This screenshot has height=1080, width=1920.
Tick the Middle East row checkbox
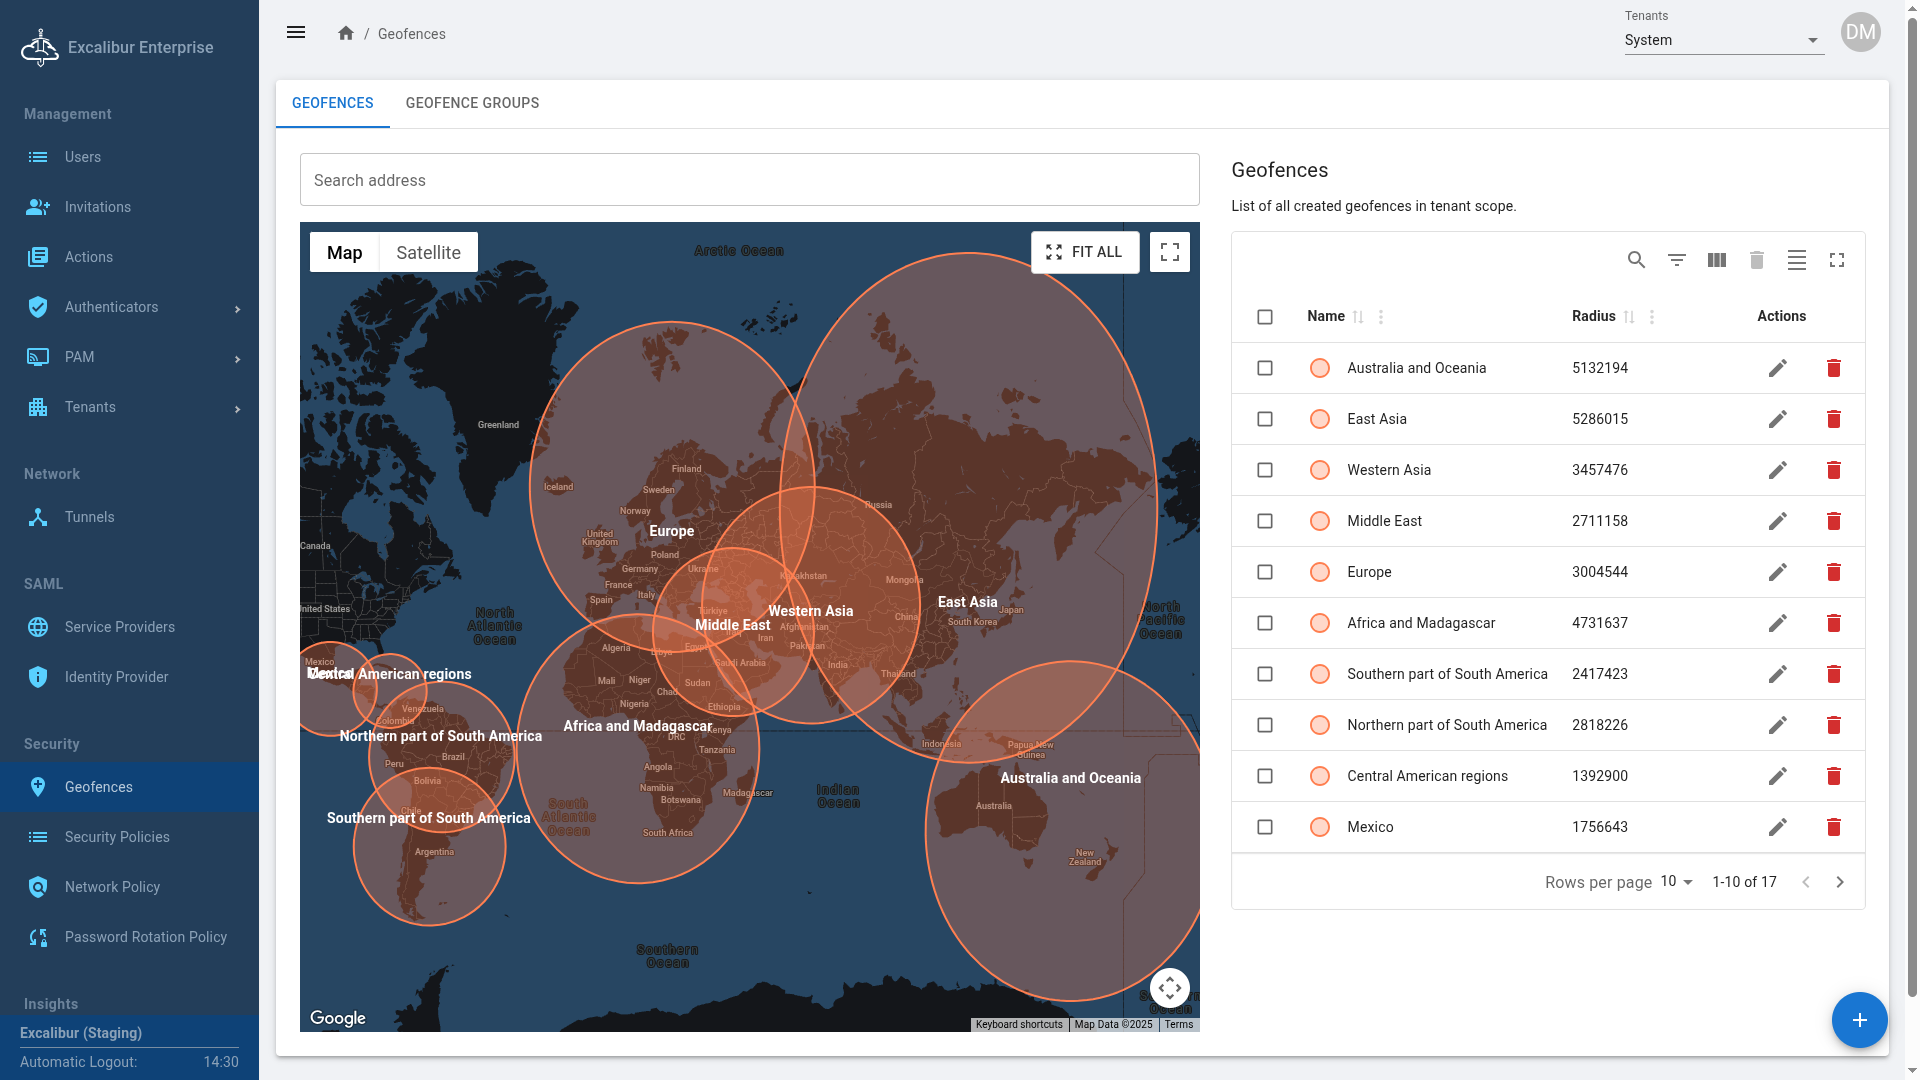[x=1265, y=521]
